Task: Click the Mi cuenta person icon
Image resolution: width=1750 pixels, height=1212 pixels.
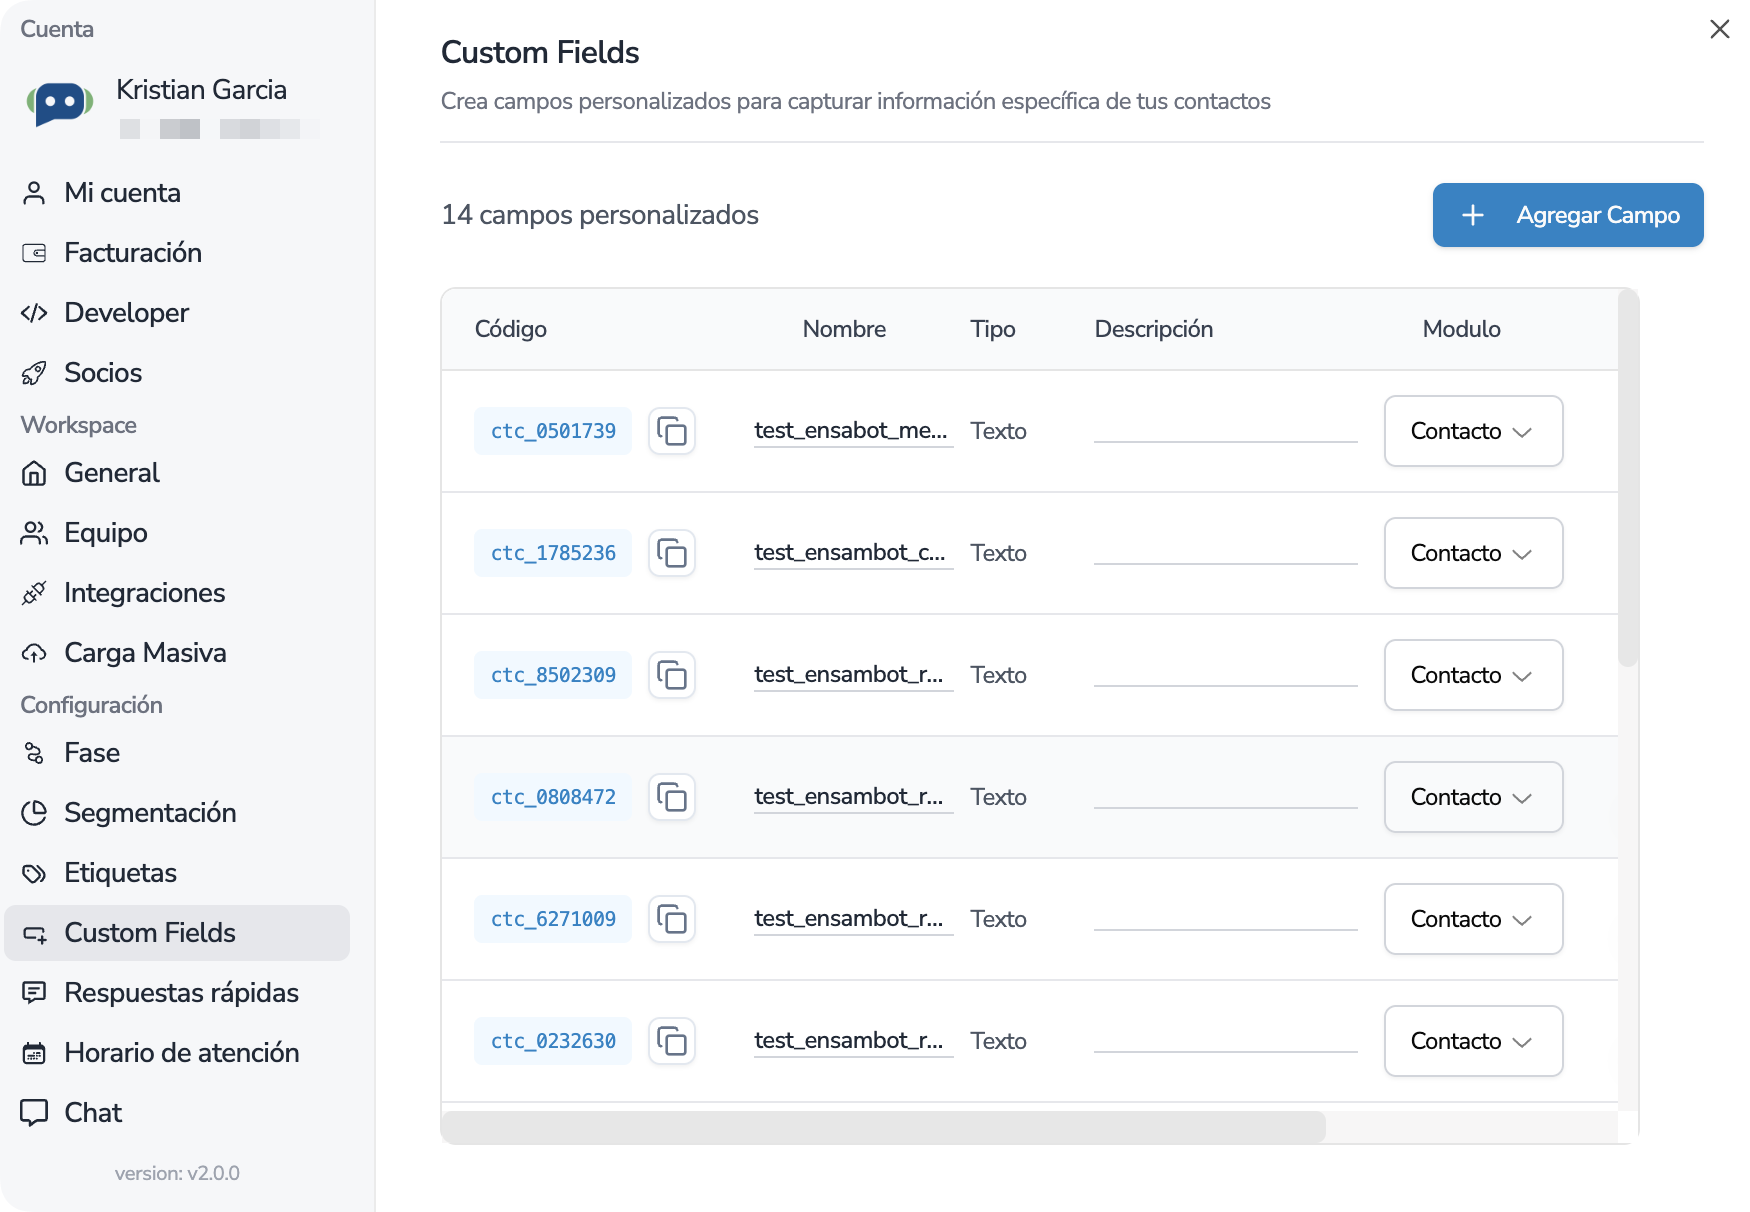Action: (x=34, y=193)
